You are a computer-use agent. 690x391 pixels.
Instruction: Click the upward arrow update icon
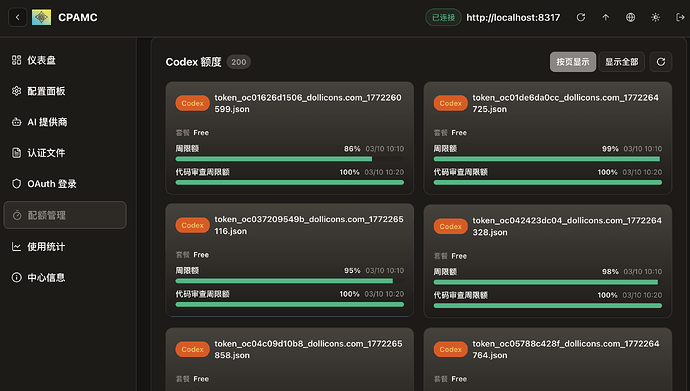pyautogui.click(x=606, y=18)
